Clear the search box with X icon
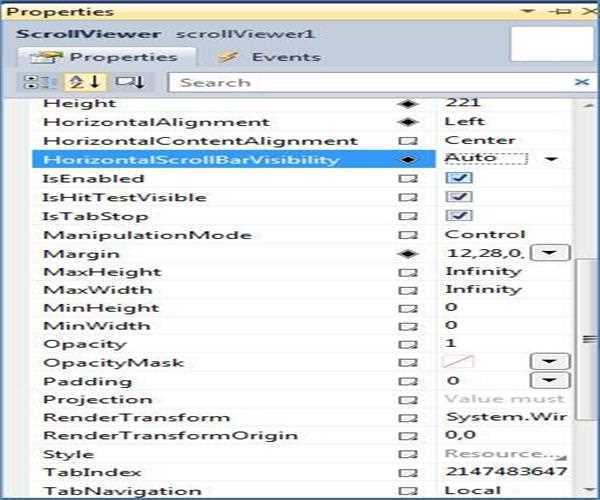This screenshot has width=600, height=500. pyautogui.click(x=582, y=82)
